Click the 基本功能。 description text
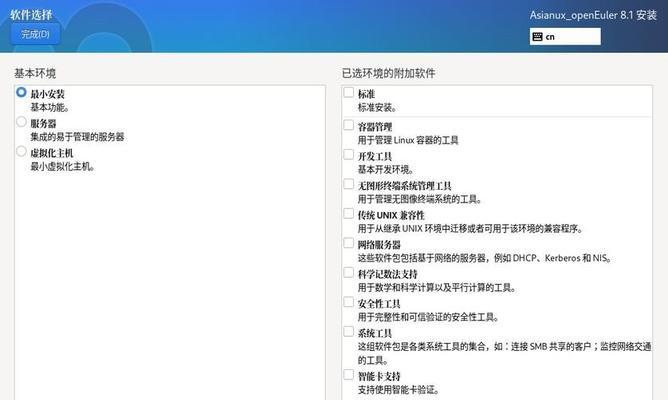The height and width of the screenshot is (400, 668). [49, 107]
